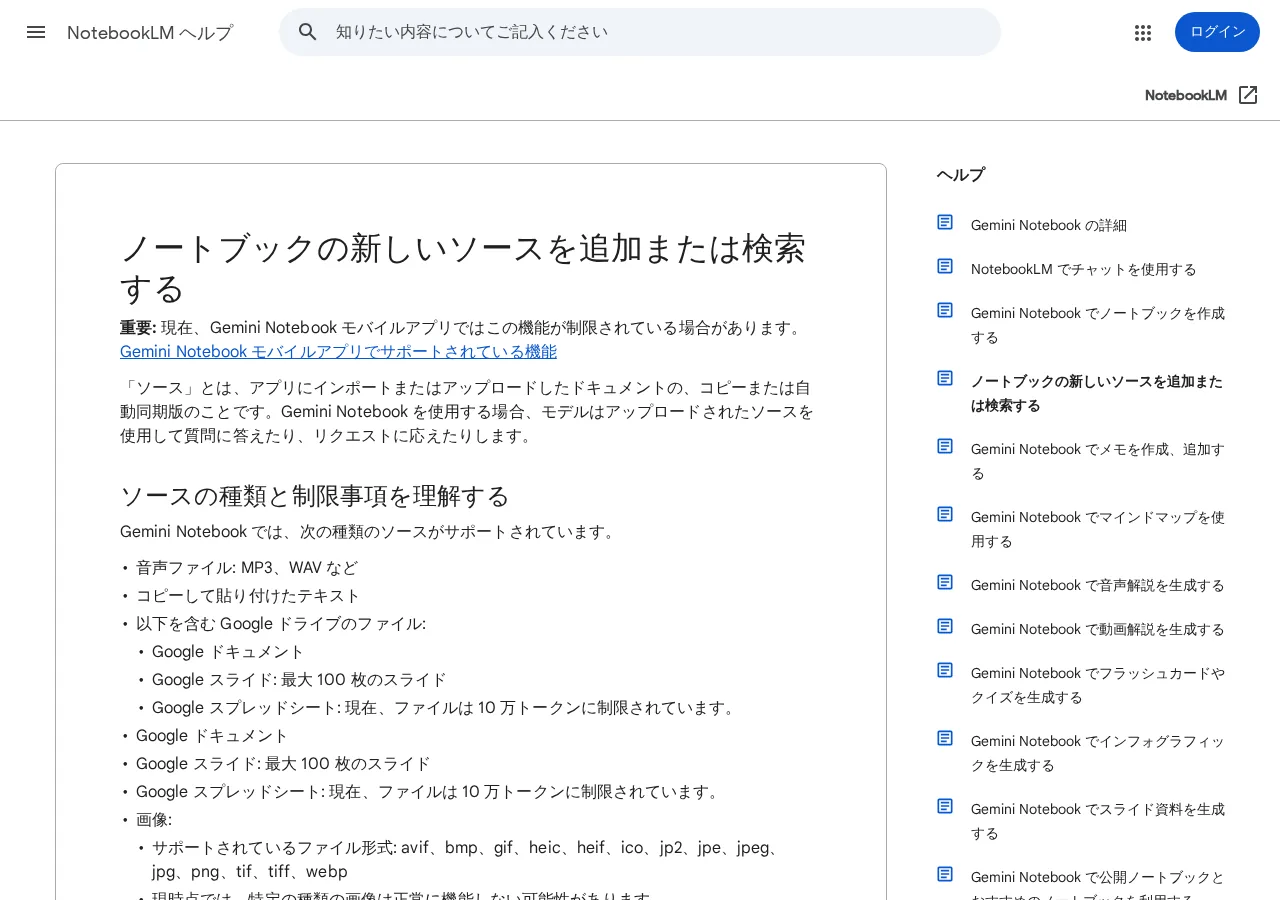The width and height of the screenshot is (1280, 900).
Task: Click article icon for 動画解説を生成する
Action: pos(945,626)
